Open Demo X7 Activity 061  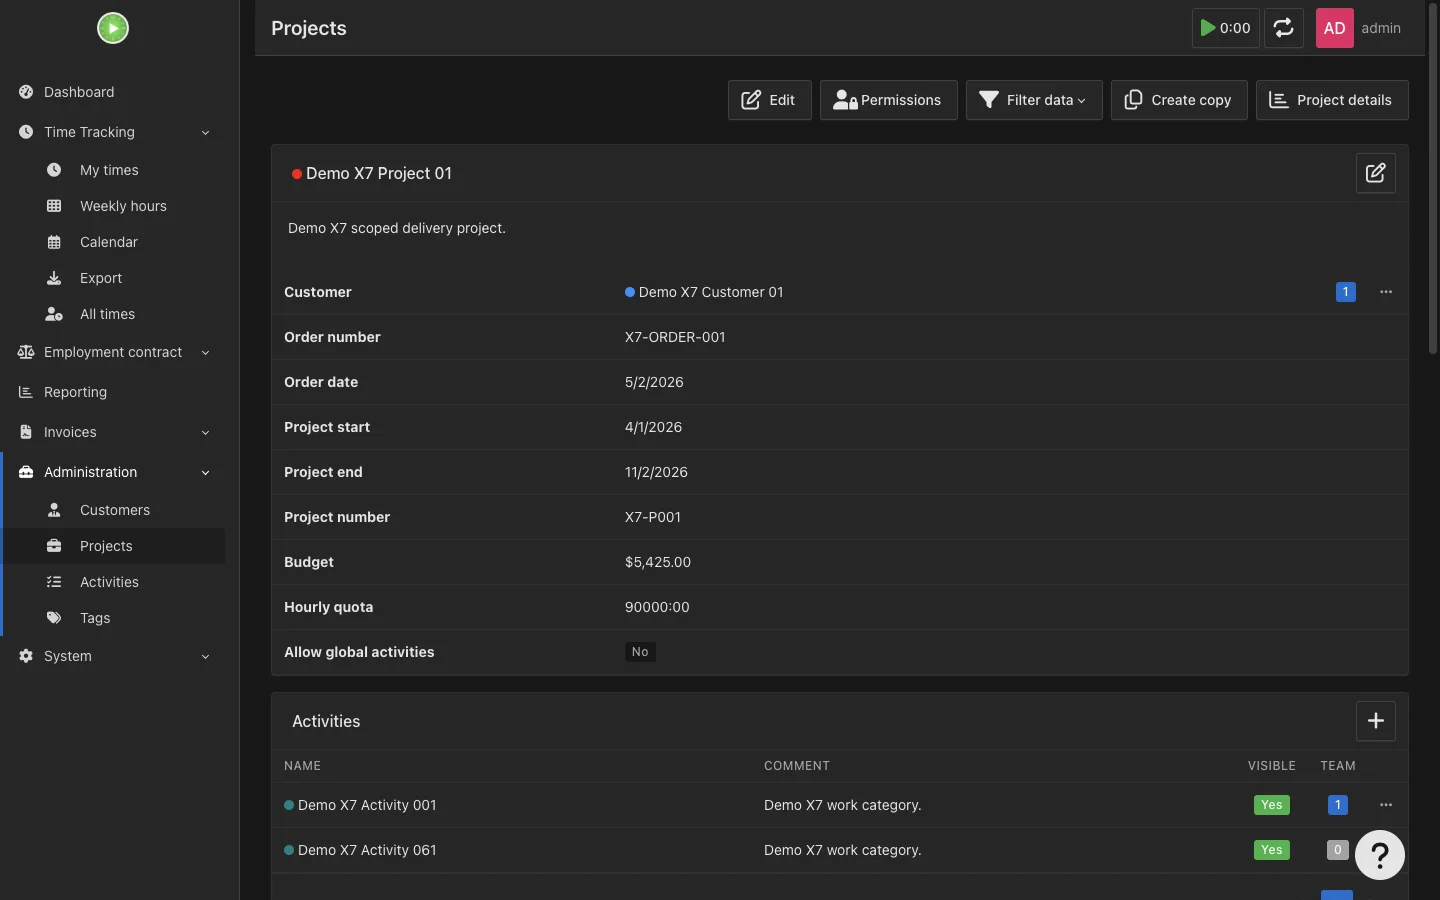point(367,850)
